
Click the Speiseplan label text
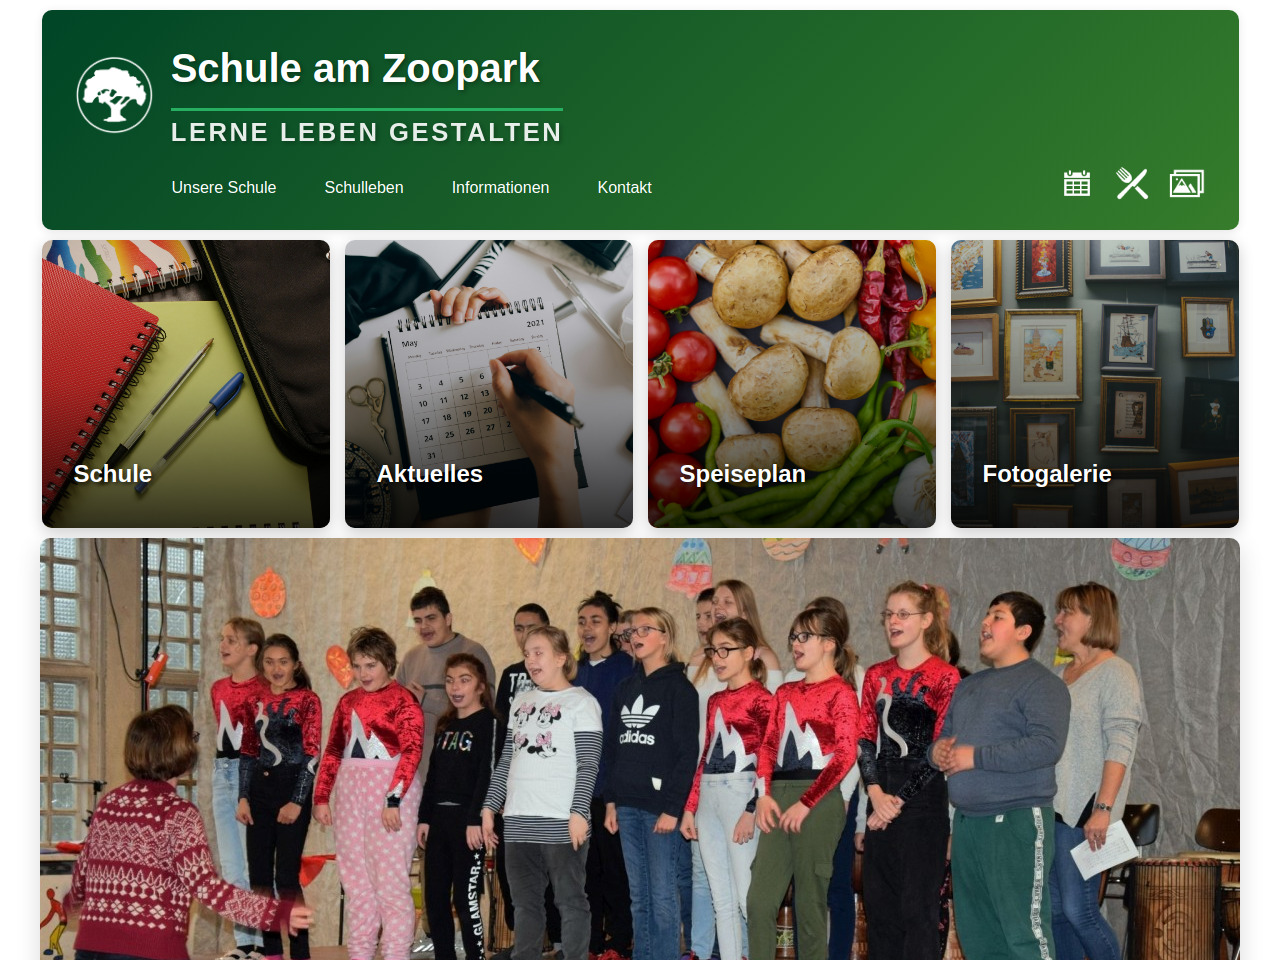[x=743, y=474]
